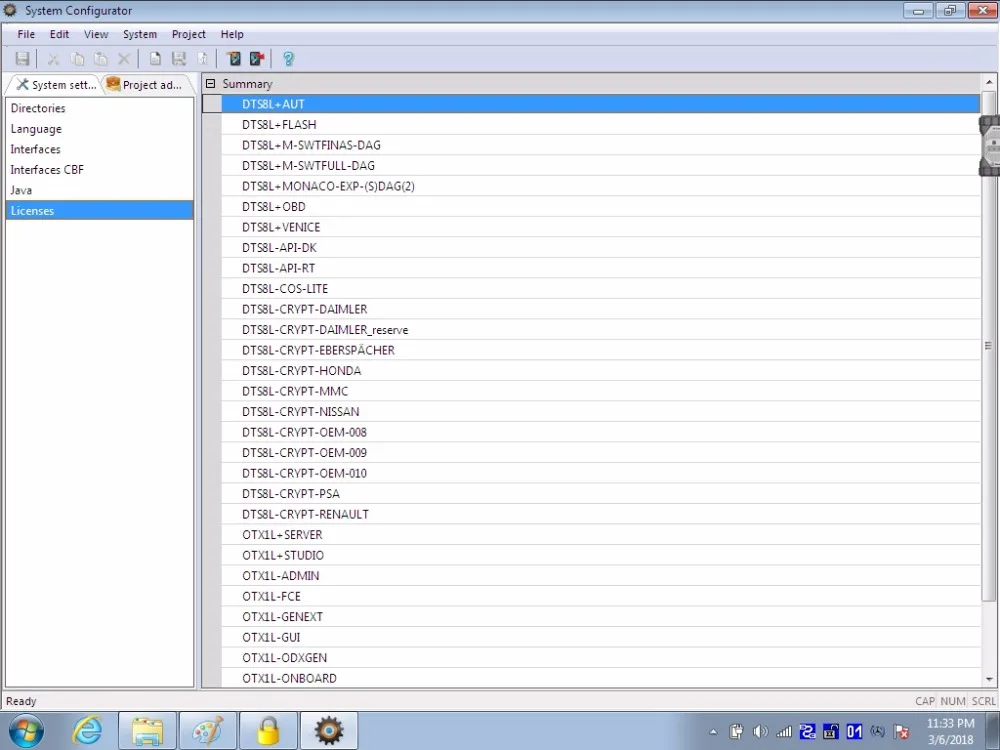Launch Internet Explorer from the taskbar
Image resolution: width=1000 pixels, height=750 pixels.
[87, 731]
